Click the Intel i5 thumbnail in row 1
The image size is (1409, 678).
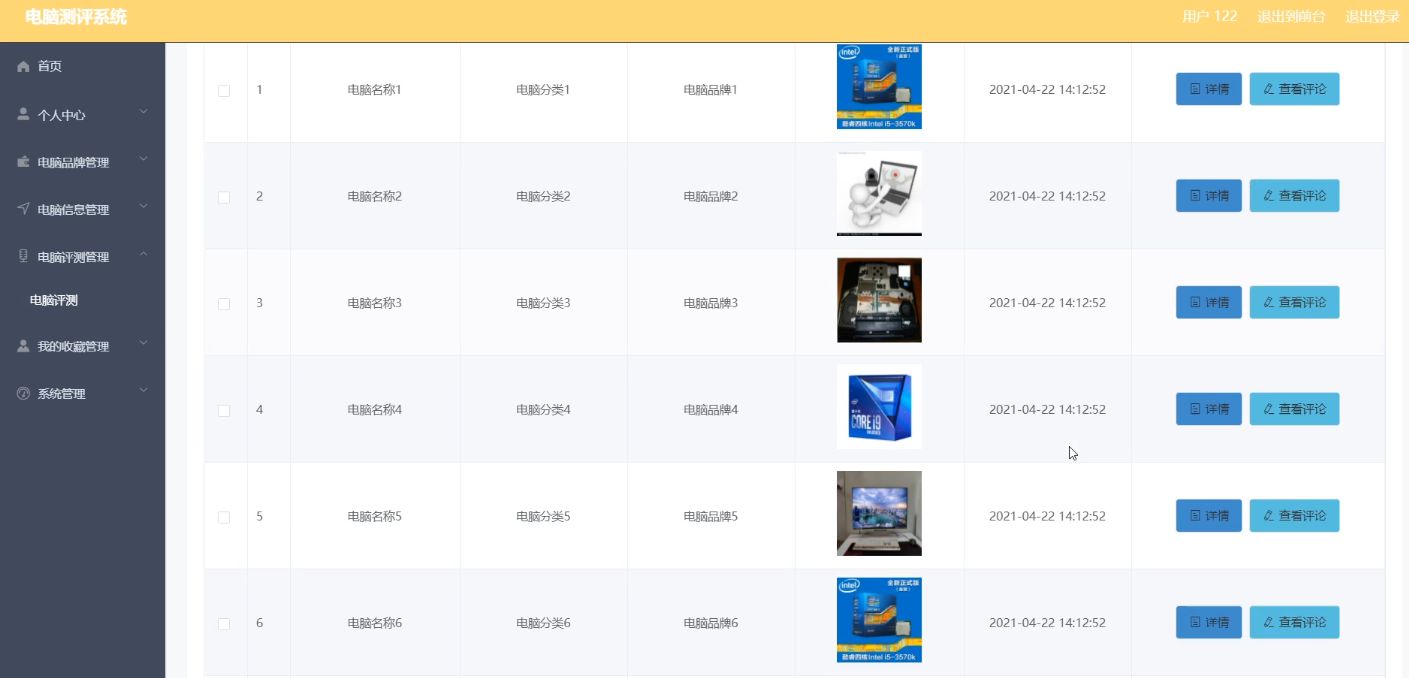point(879,86)
